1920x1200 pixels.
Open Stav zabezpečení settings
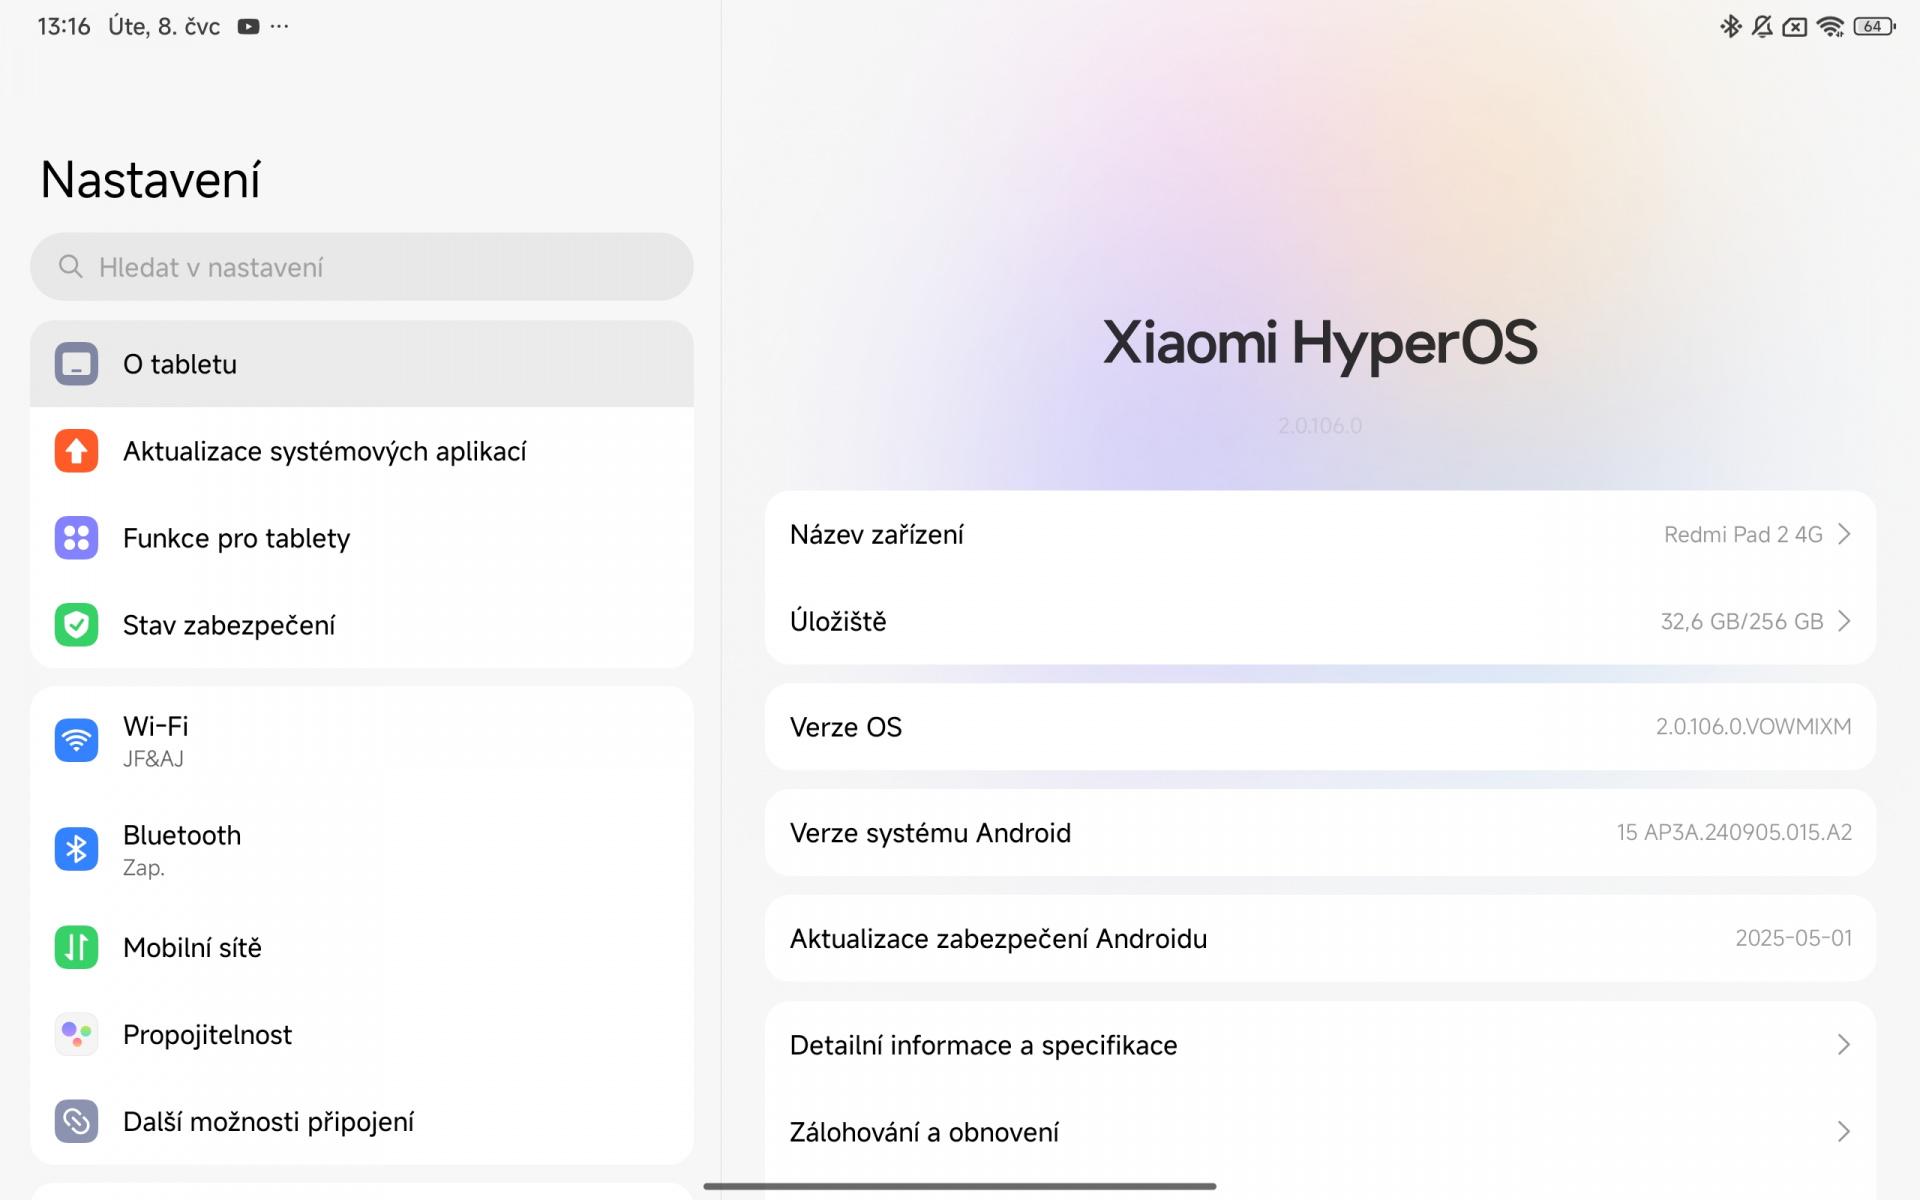(362, 625)
